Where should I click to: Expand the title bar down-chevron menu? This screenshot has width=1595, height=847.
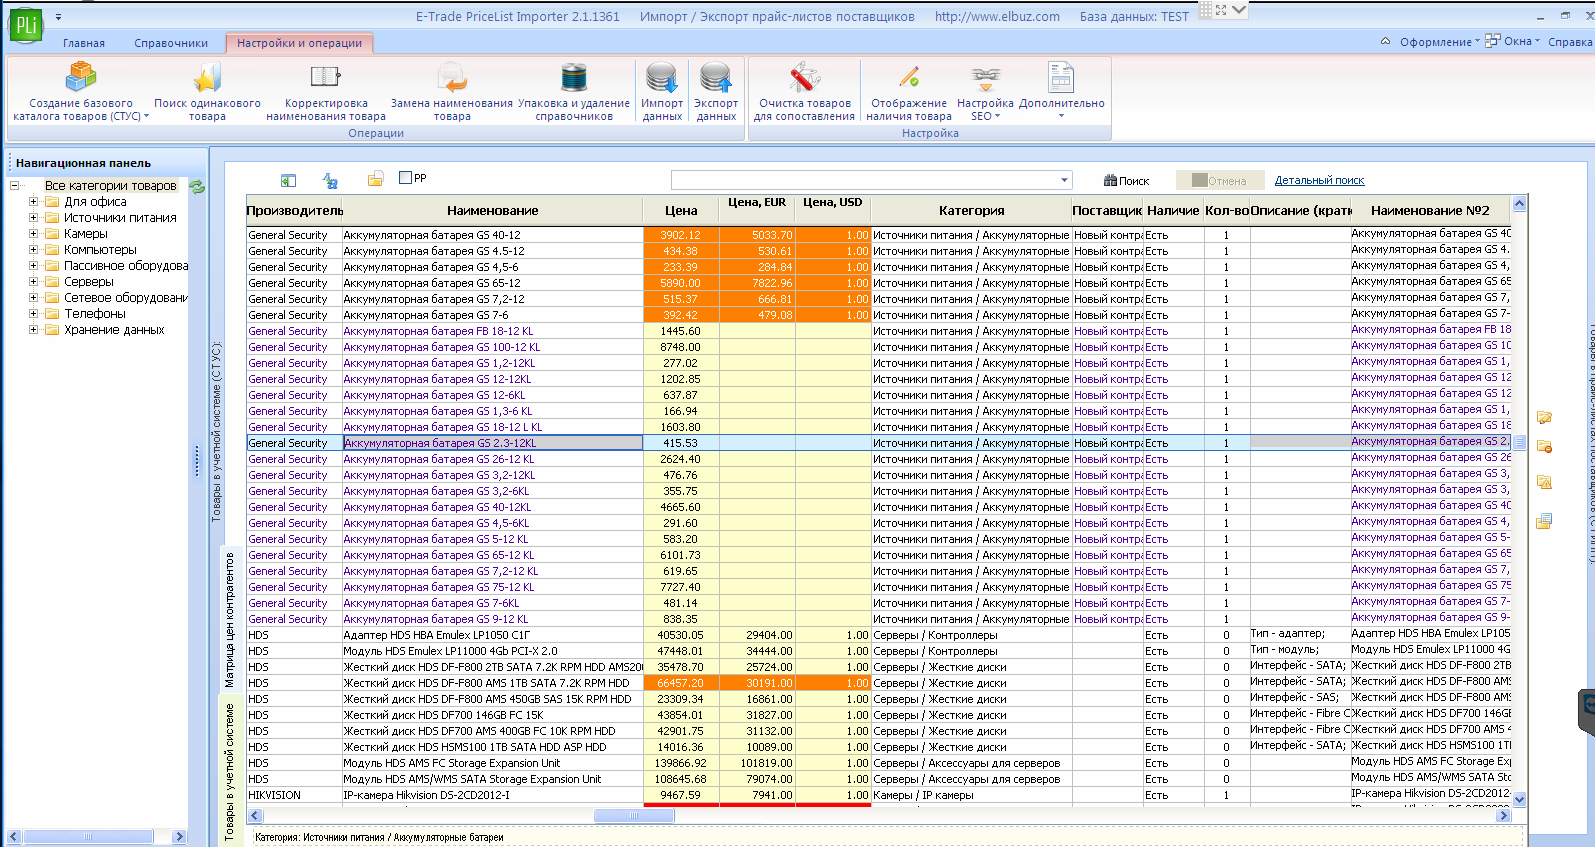(1239, 10)
